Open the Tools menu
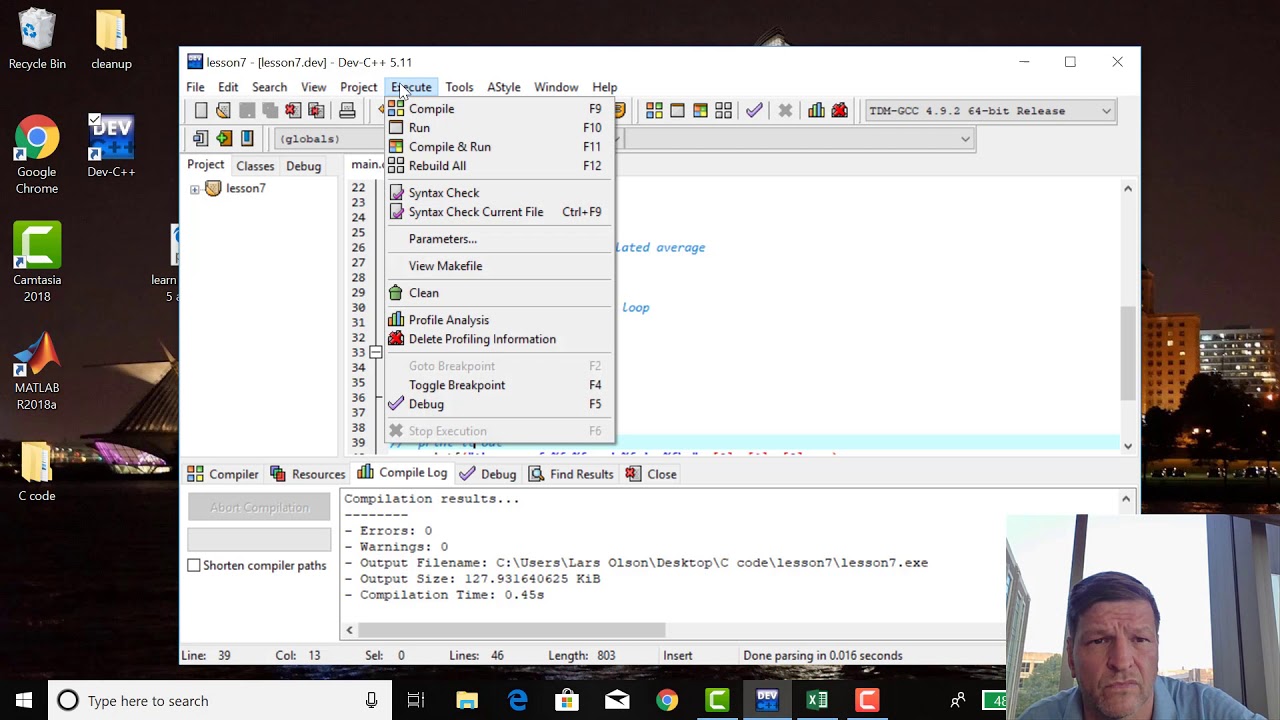1280x720 pixels. point(459,87)
